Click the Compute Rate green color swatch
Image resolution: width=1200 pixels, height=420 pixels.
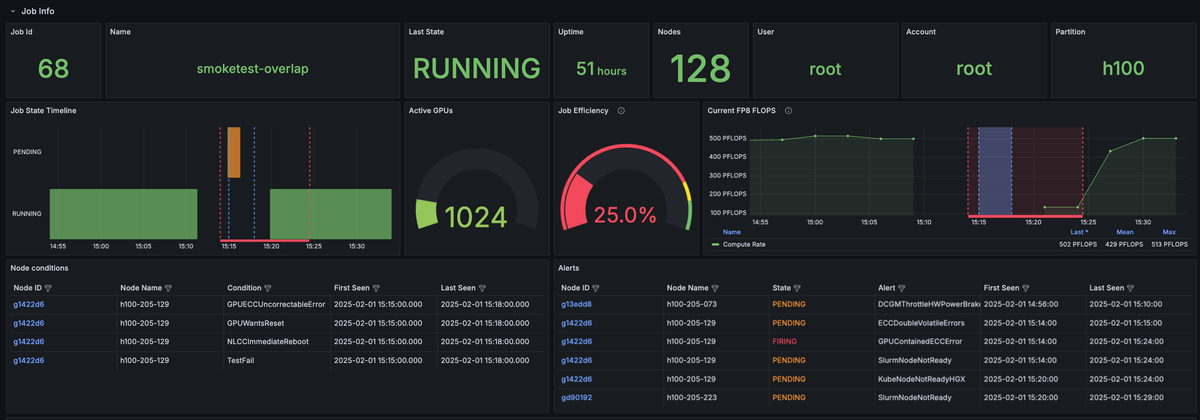pyautogui.click(x=715, y=243)
